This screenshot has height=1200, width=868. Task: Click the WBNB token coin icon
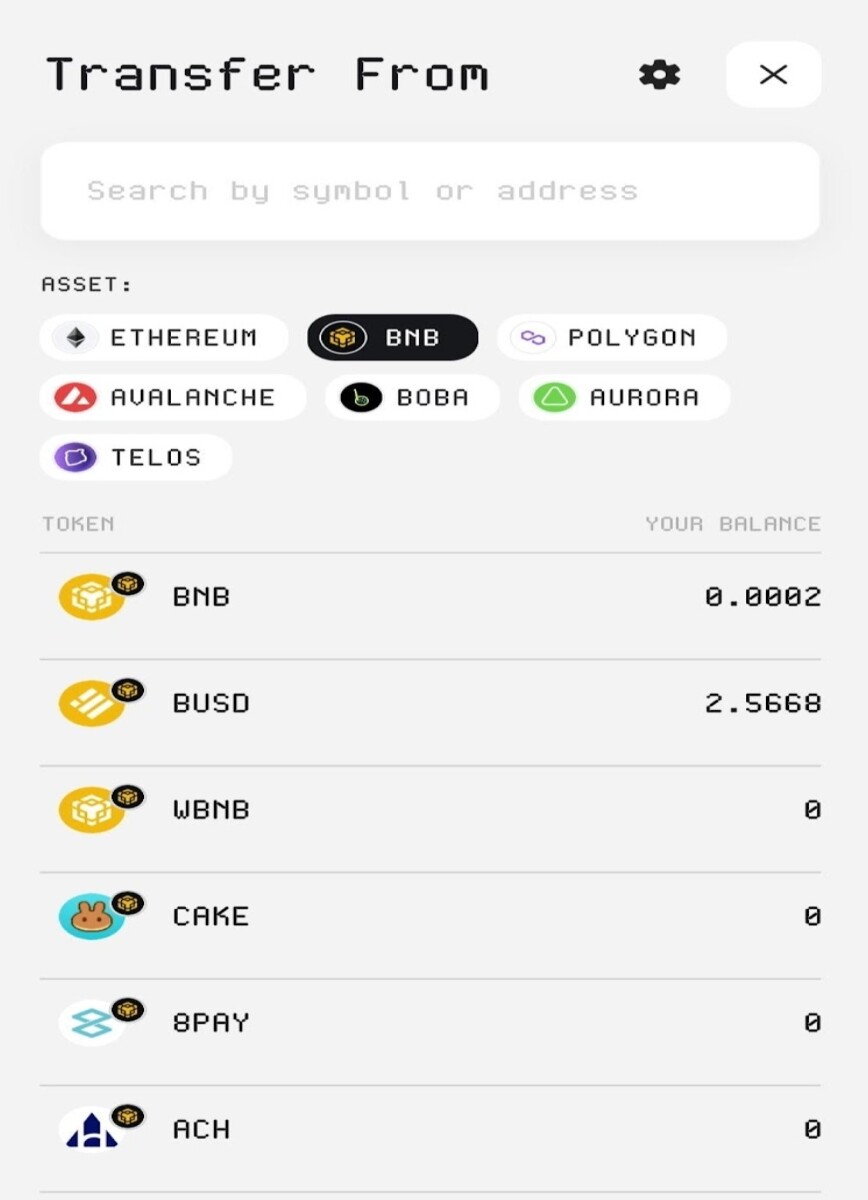[92, 809]
